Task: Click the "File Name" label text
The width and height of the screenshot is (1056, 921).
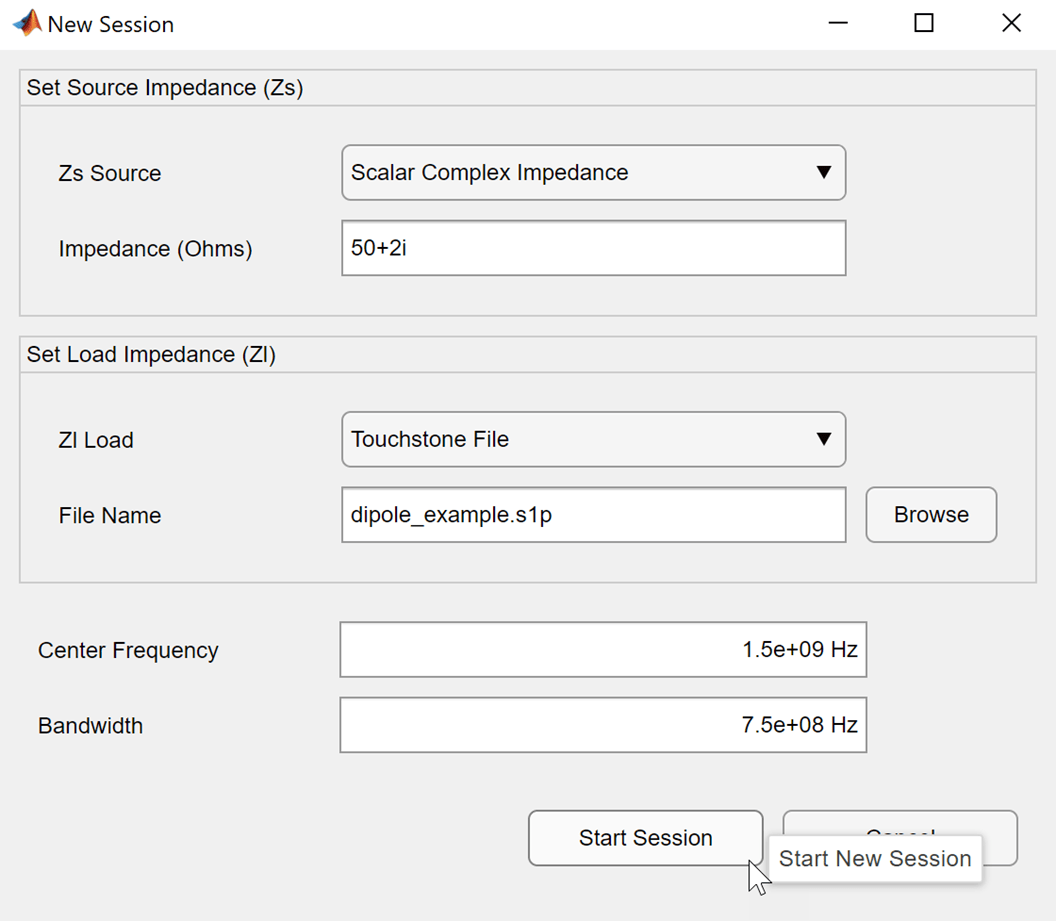Action: [110, 516]
